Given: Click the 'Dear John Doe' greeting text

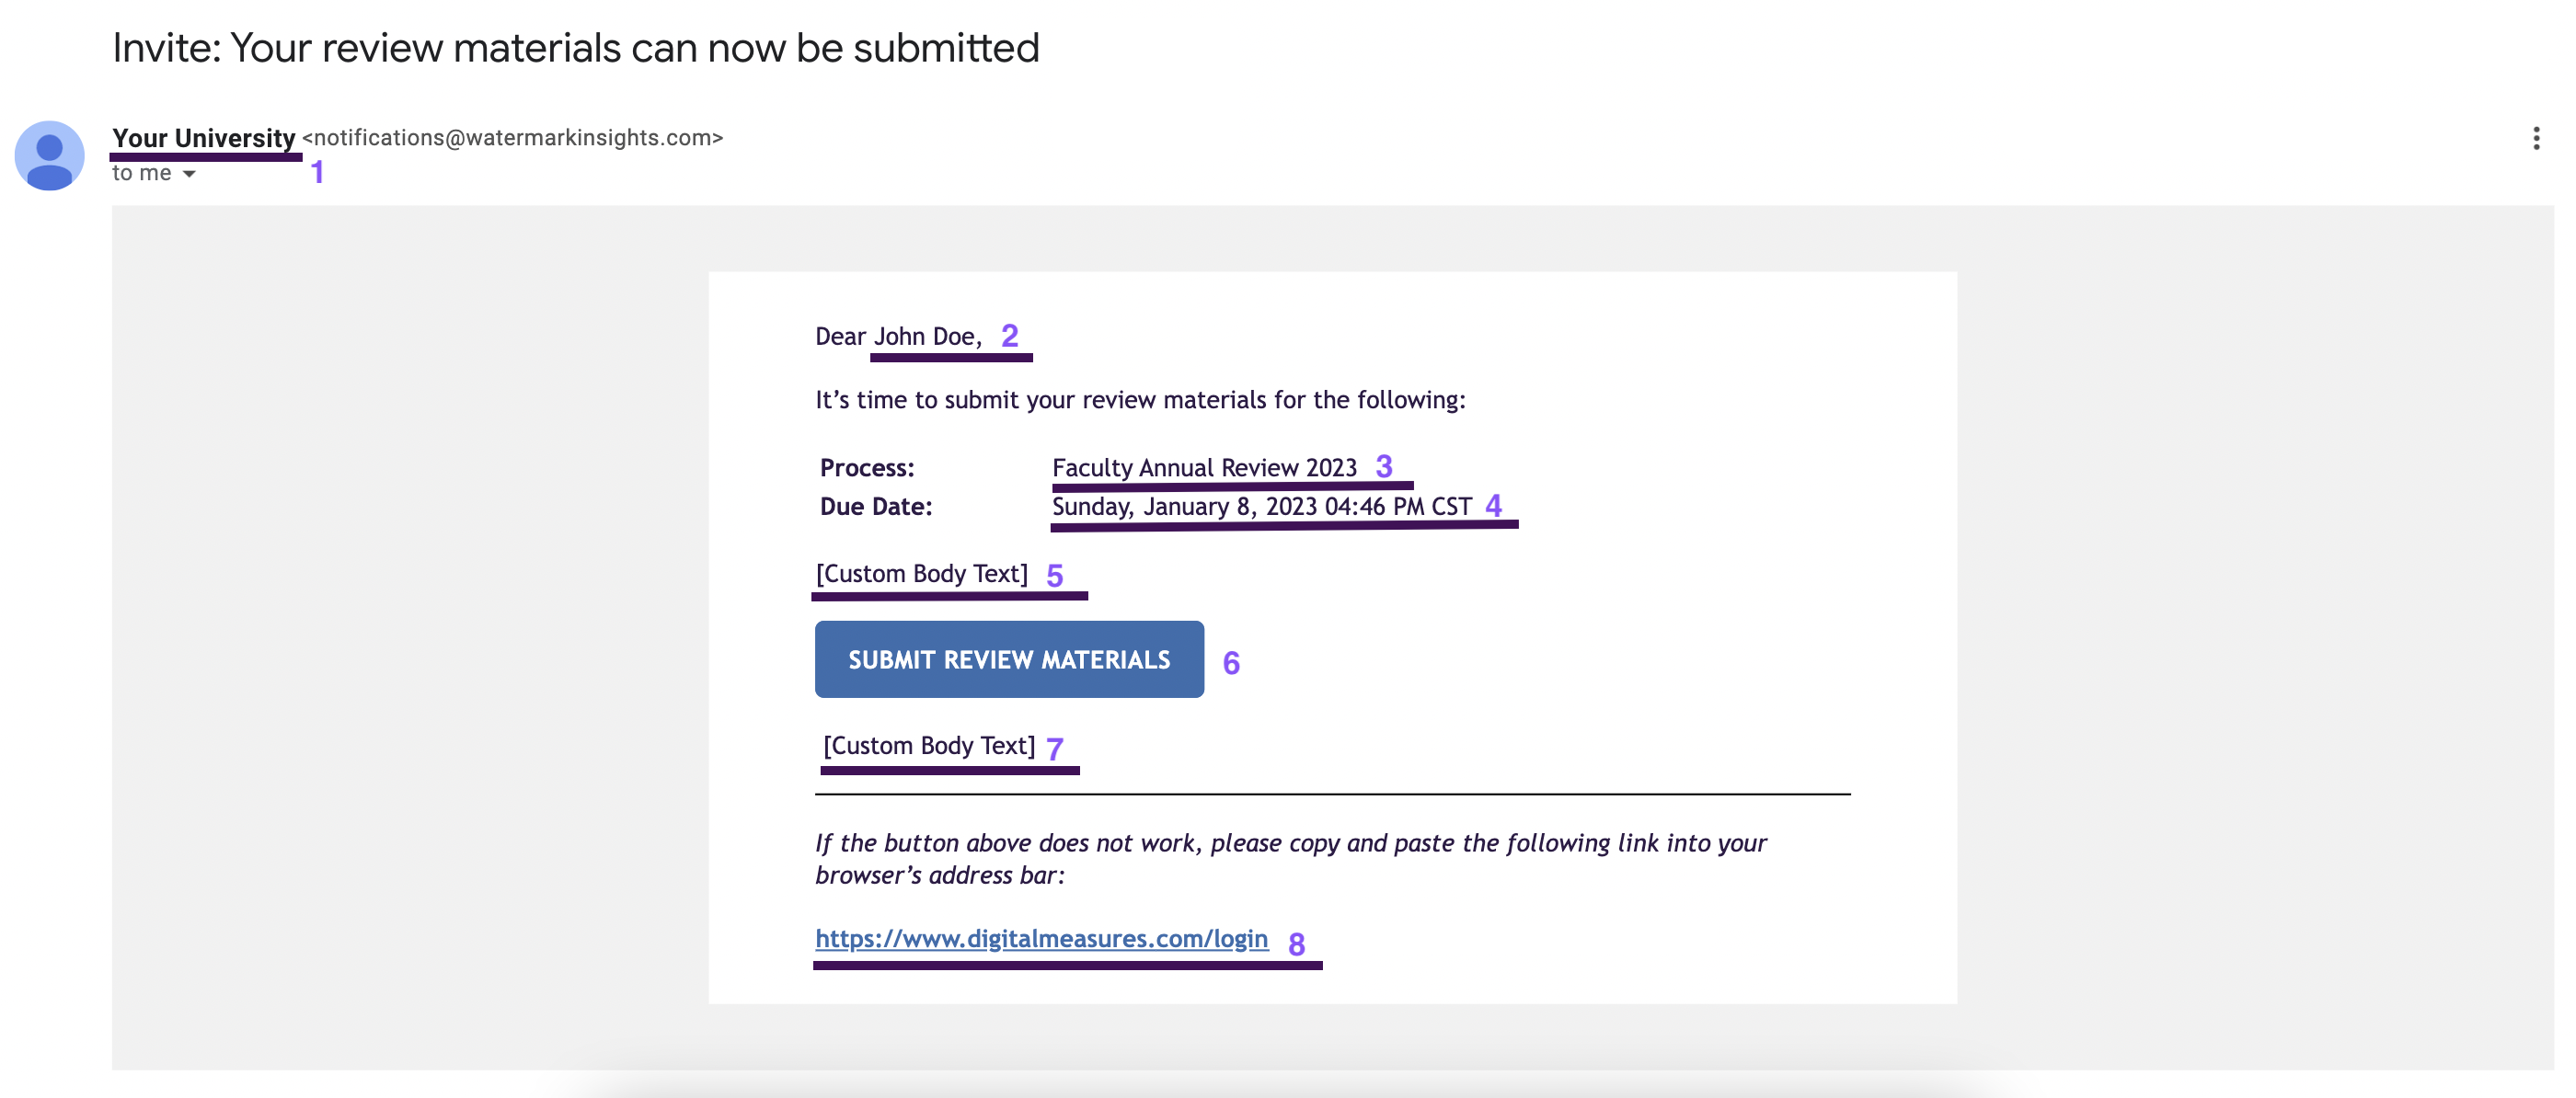Looking at the screenshot, I should pos(898,336).
